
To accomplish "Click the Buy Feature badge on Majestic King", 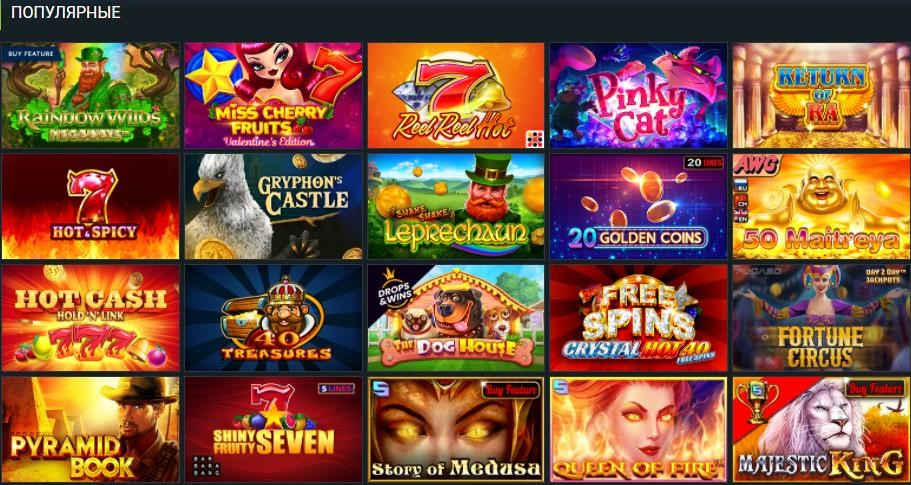I will tap(876, 389).
